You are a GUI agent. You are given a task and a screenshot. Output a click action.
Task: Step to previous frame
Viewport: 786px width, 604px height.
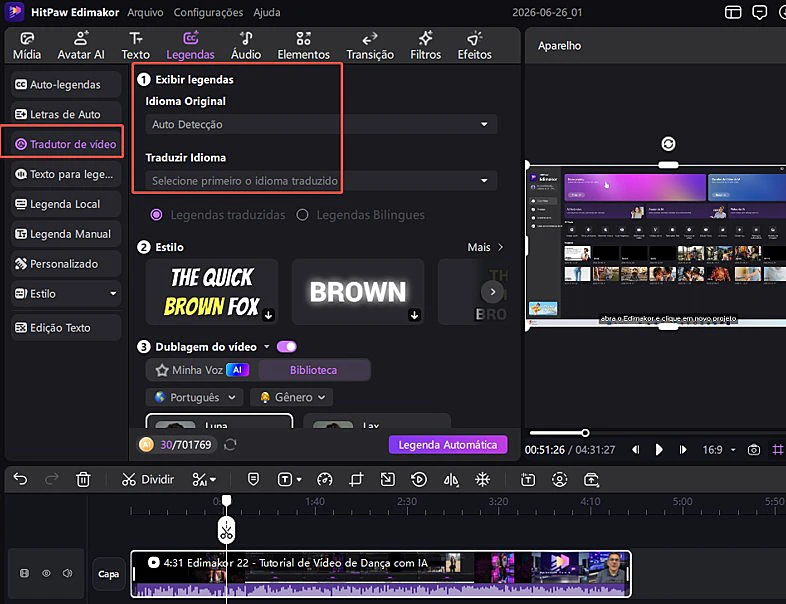coord(635,450)
